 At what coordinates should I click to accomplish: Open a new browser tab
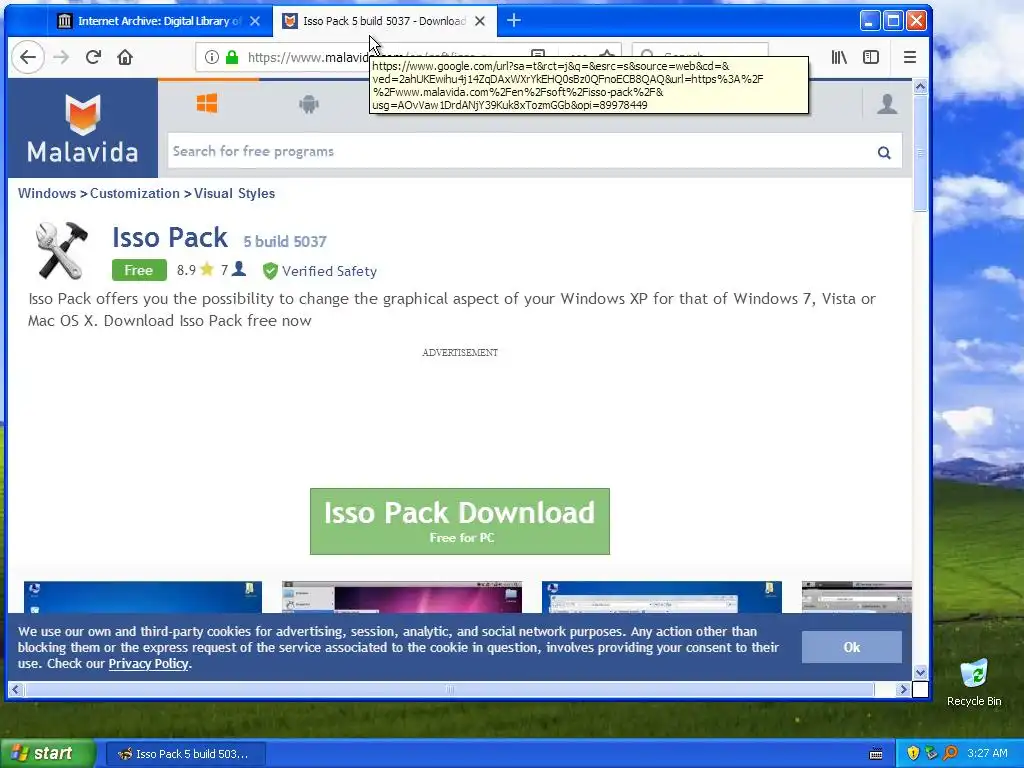point(514,21)
